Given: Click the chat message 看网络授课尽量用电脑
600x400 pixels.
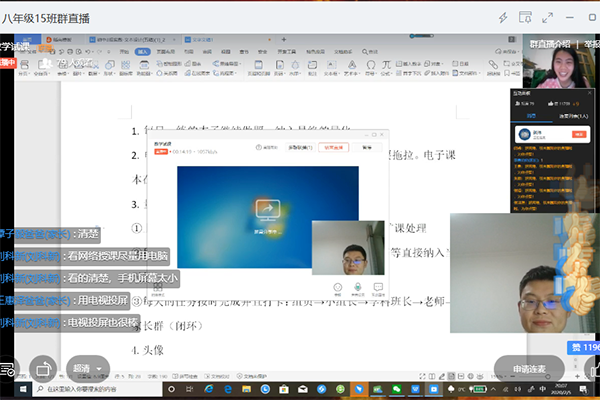Looking at the screenshot, I should (x=118, y=256).
